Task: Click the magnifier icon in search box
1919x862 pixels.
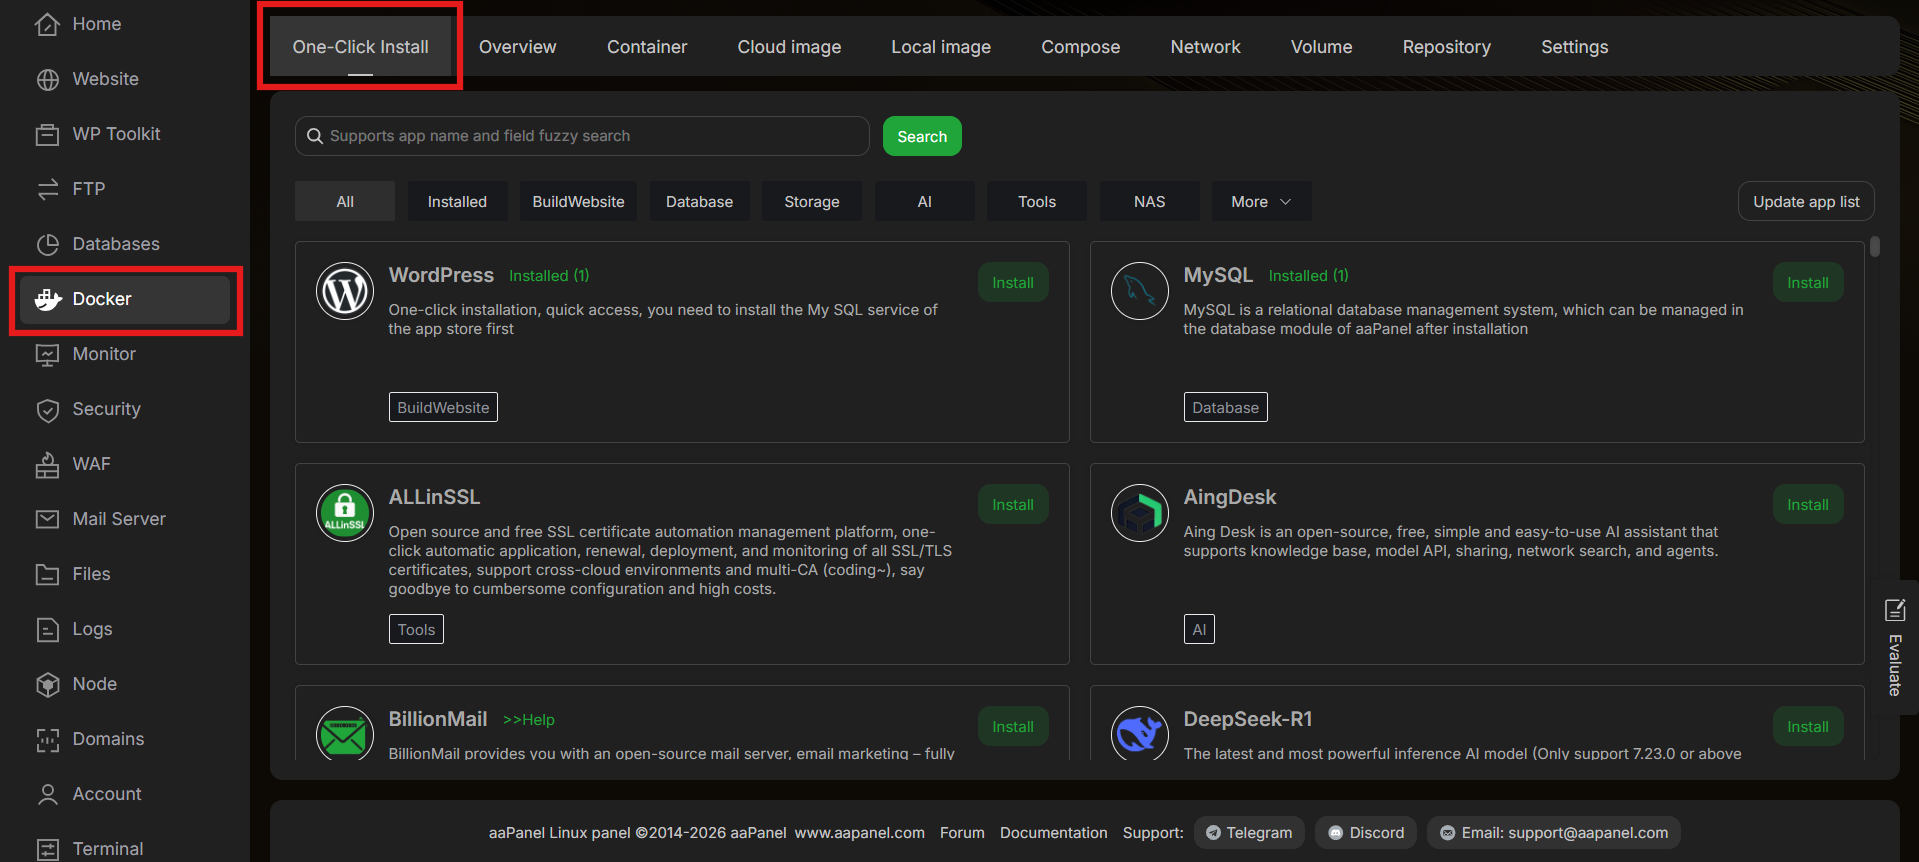Action: [314, 136]
